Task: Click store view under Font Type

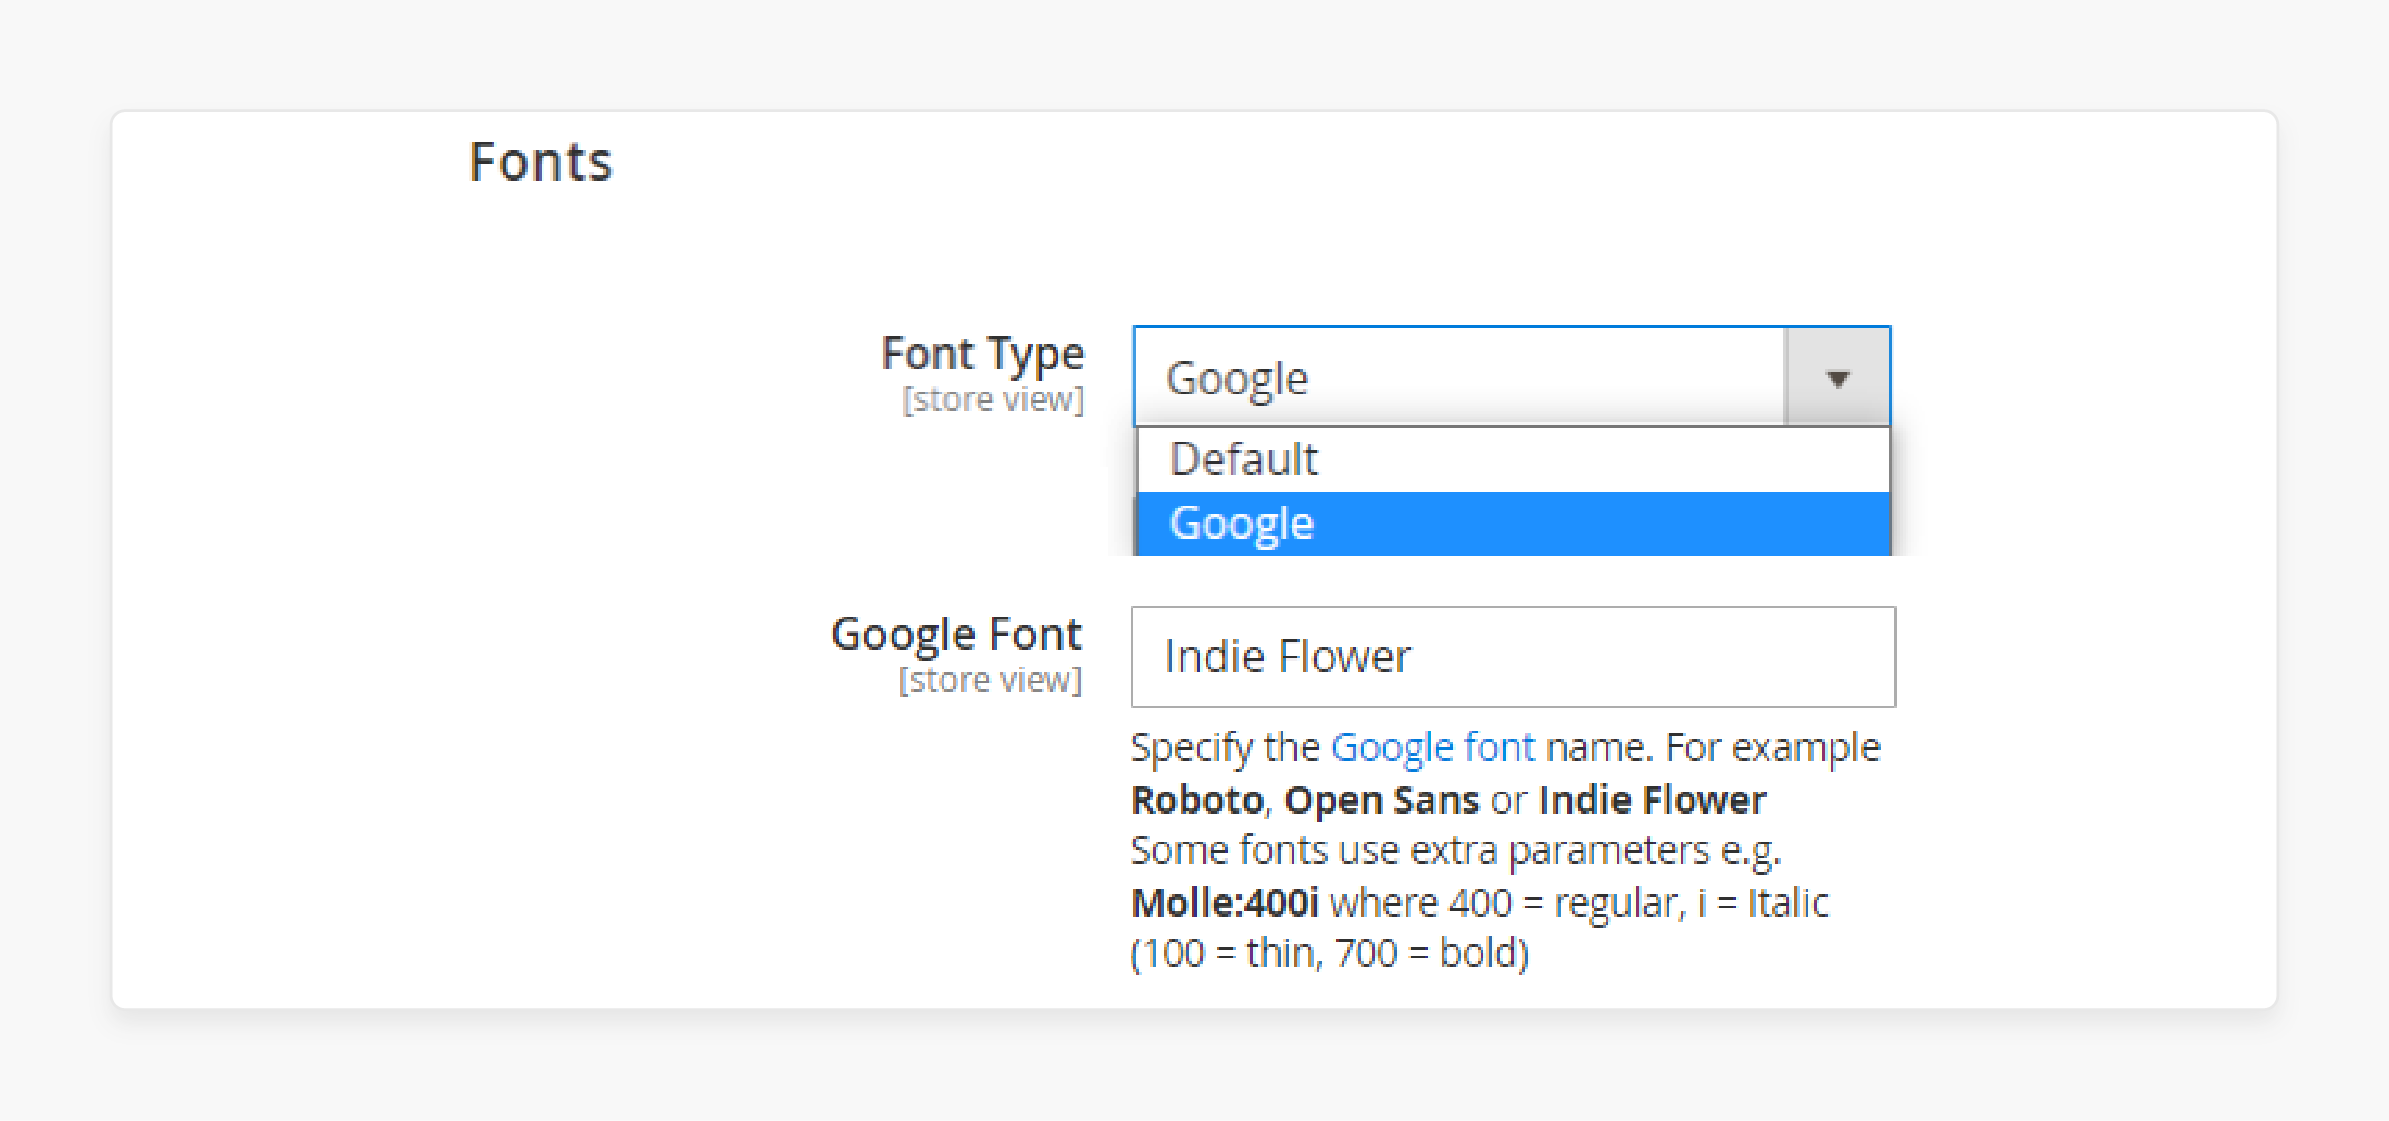Action: (x=993, y=400)
